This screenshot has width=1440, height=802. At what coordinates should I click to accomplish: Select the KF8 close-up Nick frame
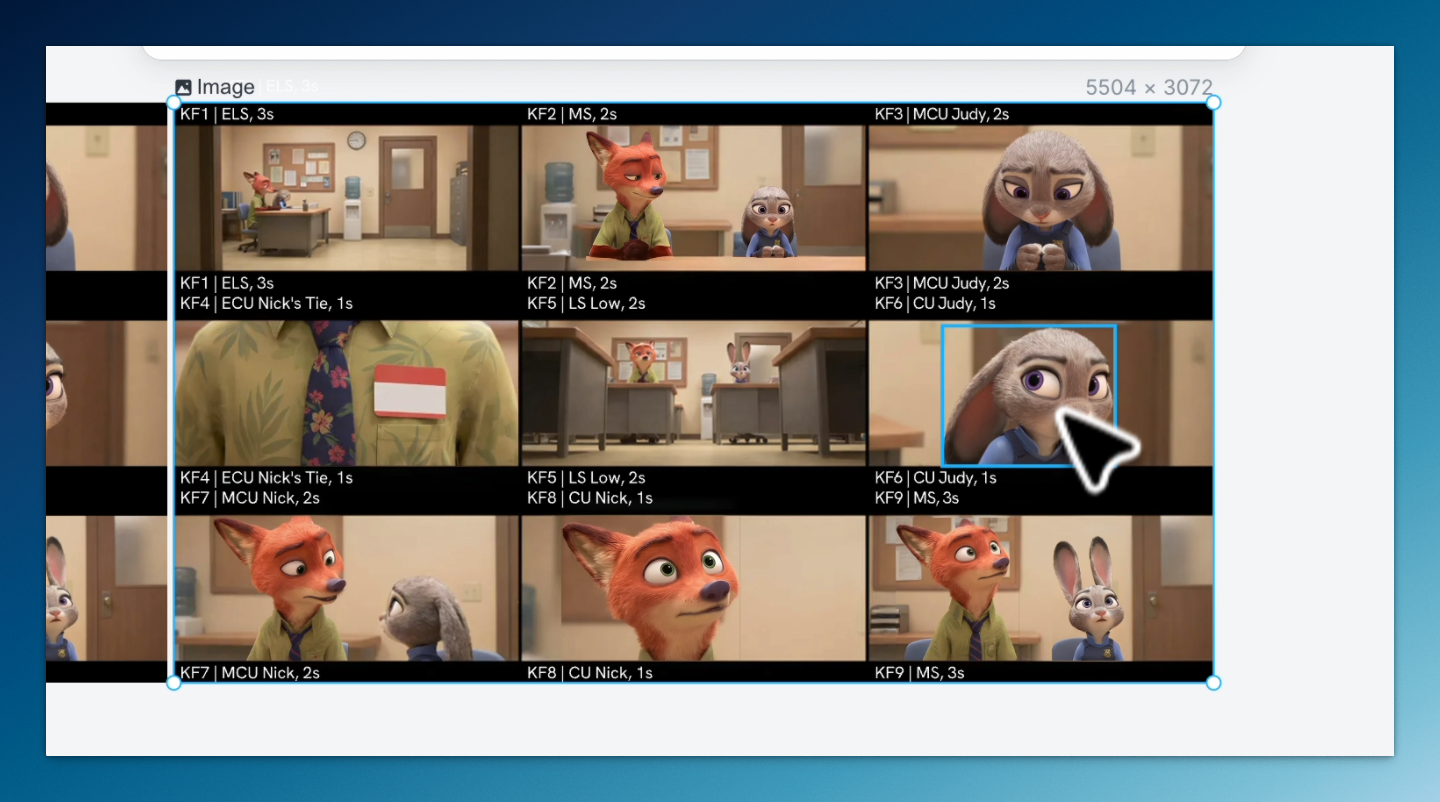693,588
